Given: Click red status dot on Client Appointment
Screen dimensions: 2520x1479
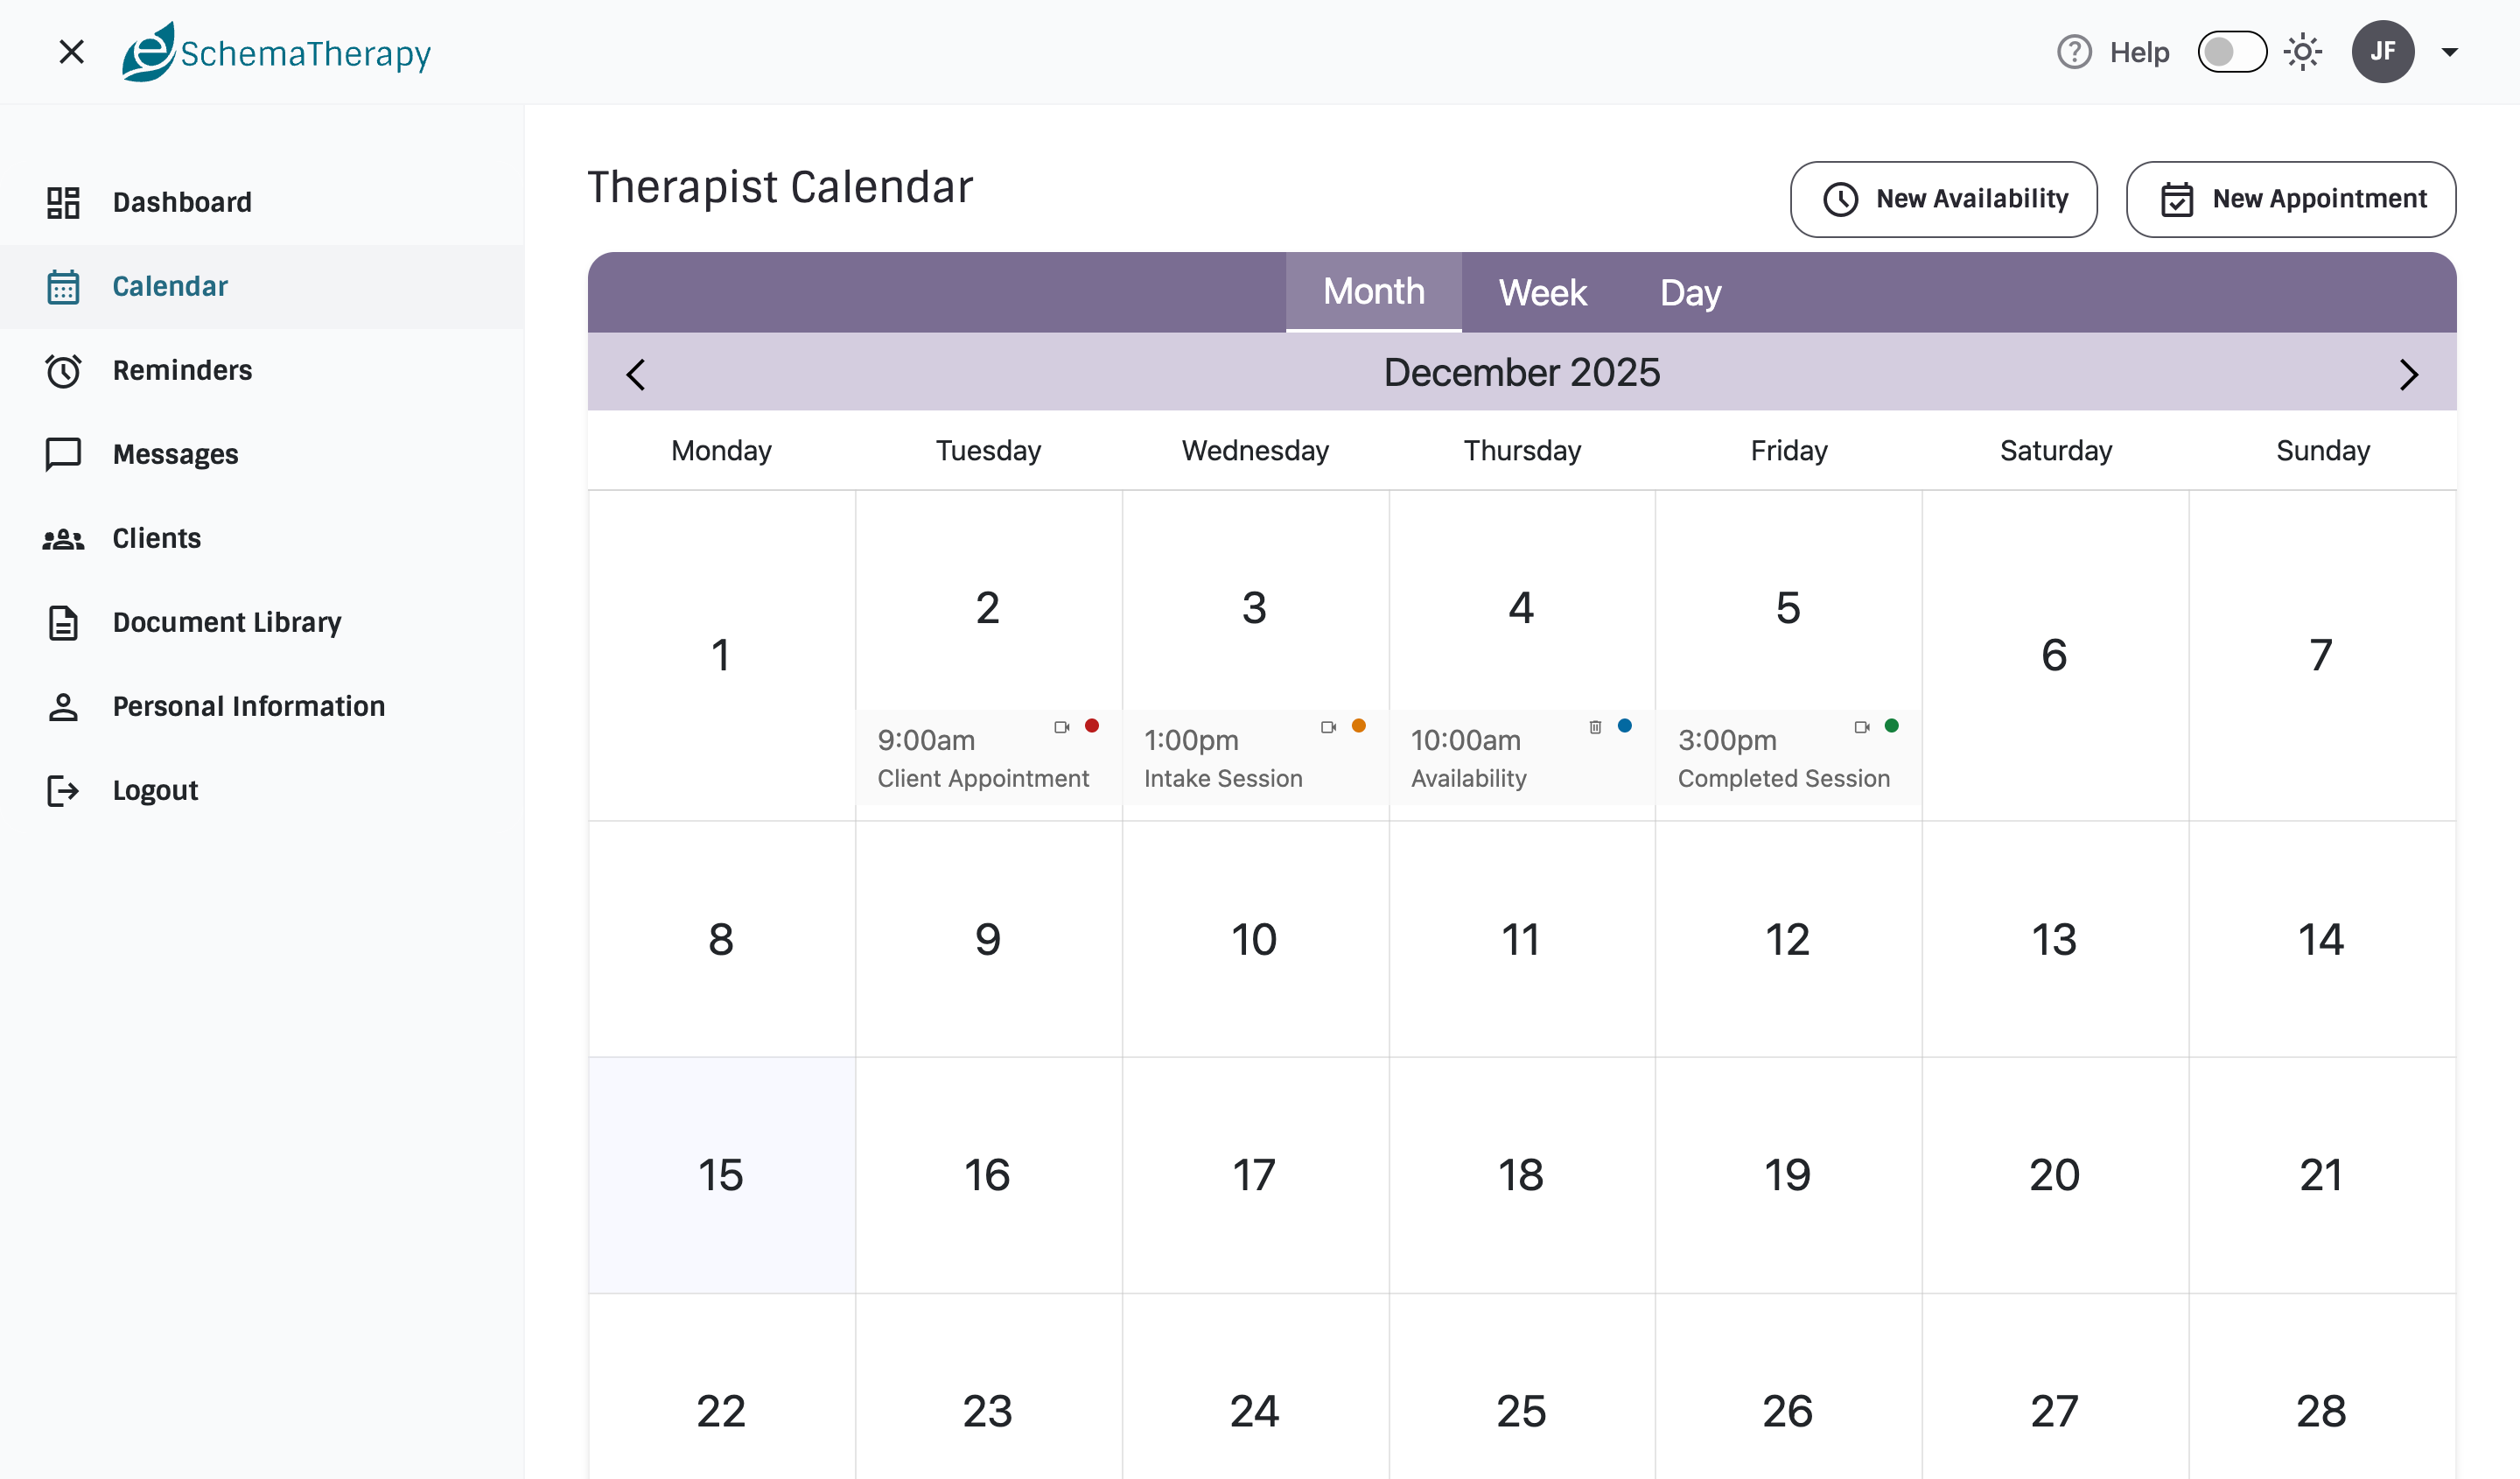Looking at the screenshot, I should pos(1091,726).
